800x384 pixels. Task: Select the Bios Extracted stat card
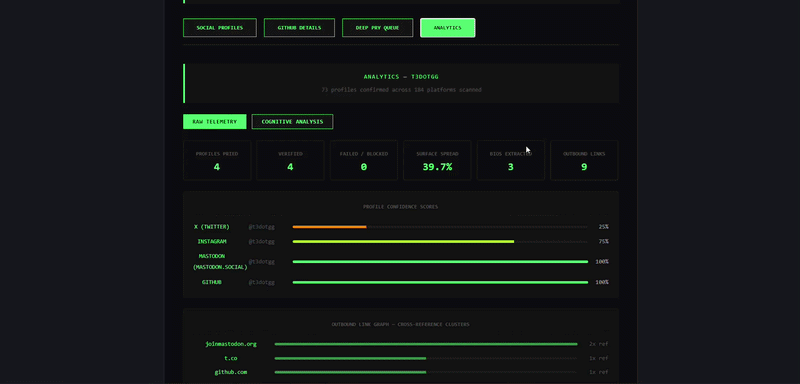click(510, 160)
